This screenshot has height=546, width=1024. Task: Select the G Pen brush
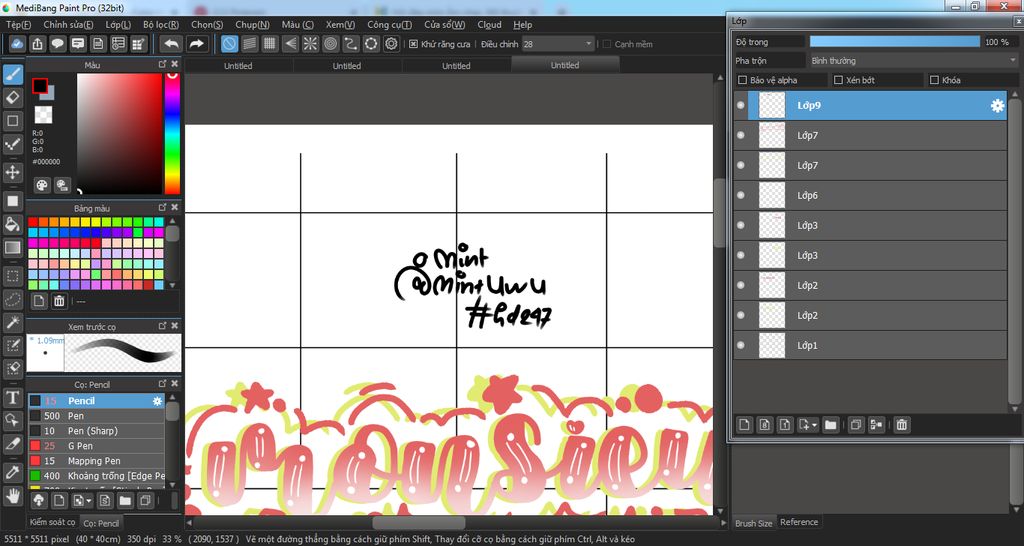click(96, 446)
